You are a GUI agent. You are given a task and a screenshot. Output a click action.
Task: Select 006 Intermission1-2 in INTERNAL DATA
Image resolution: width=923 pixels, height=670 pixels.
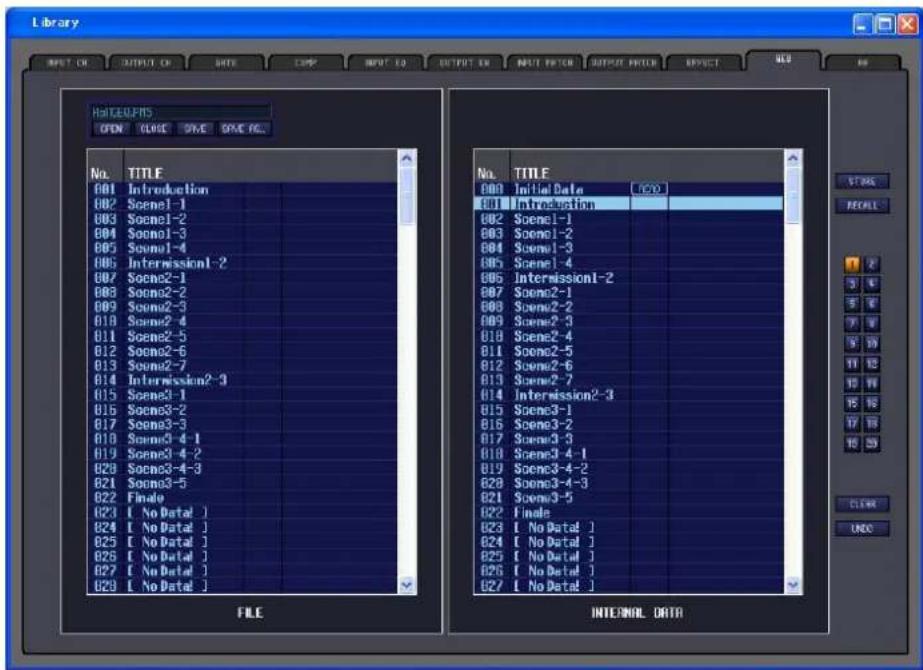point(629,278)
